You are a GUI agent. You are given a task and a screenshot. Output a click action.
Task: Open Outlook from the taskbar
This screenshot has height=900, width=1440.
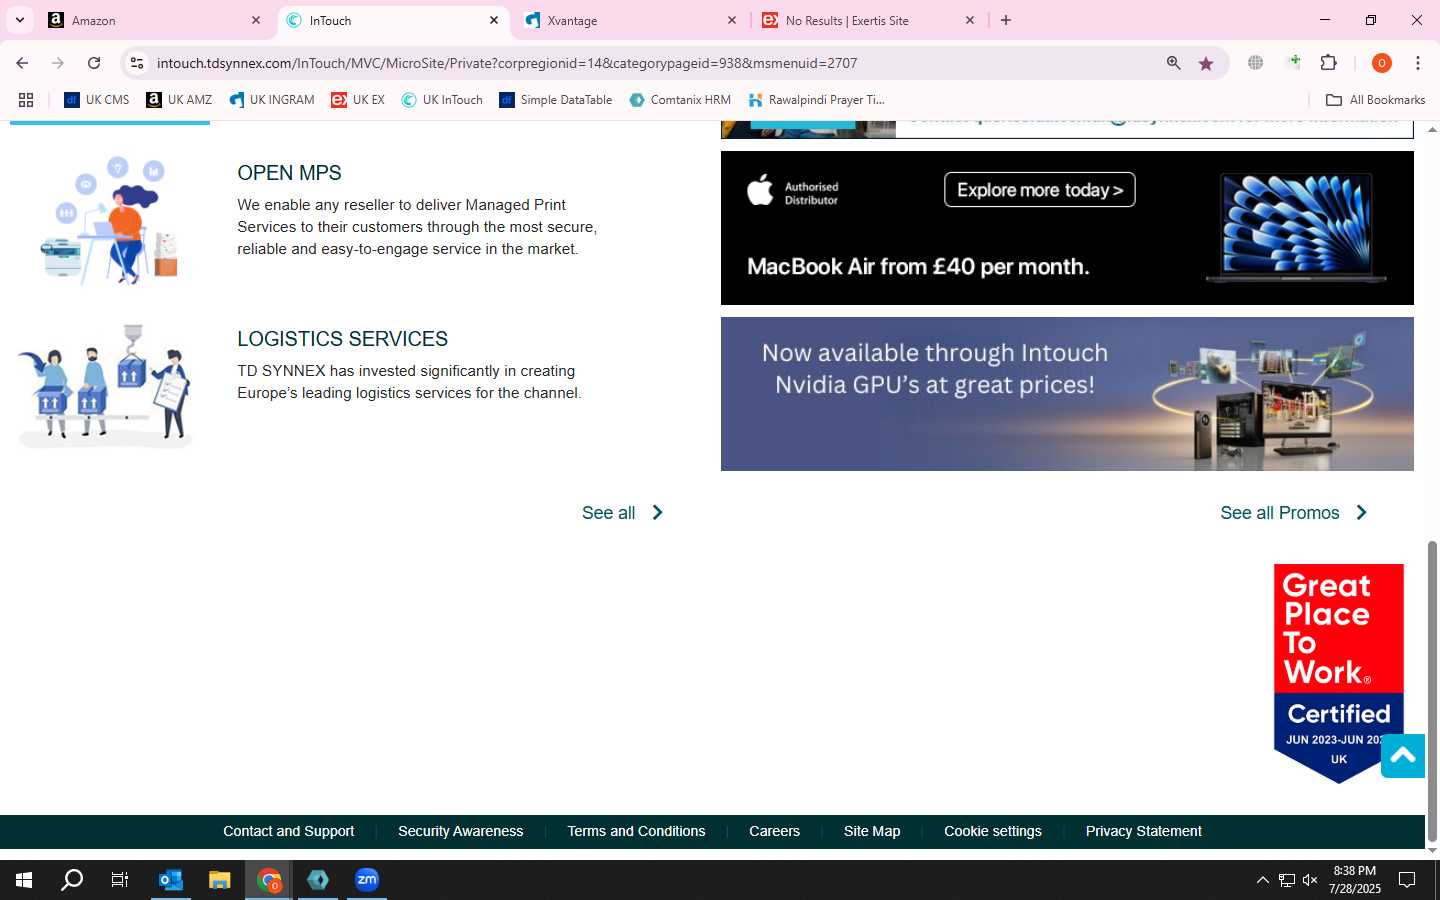point(171,880)
